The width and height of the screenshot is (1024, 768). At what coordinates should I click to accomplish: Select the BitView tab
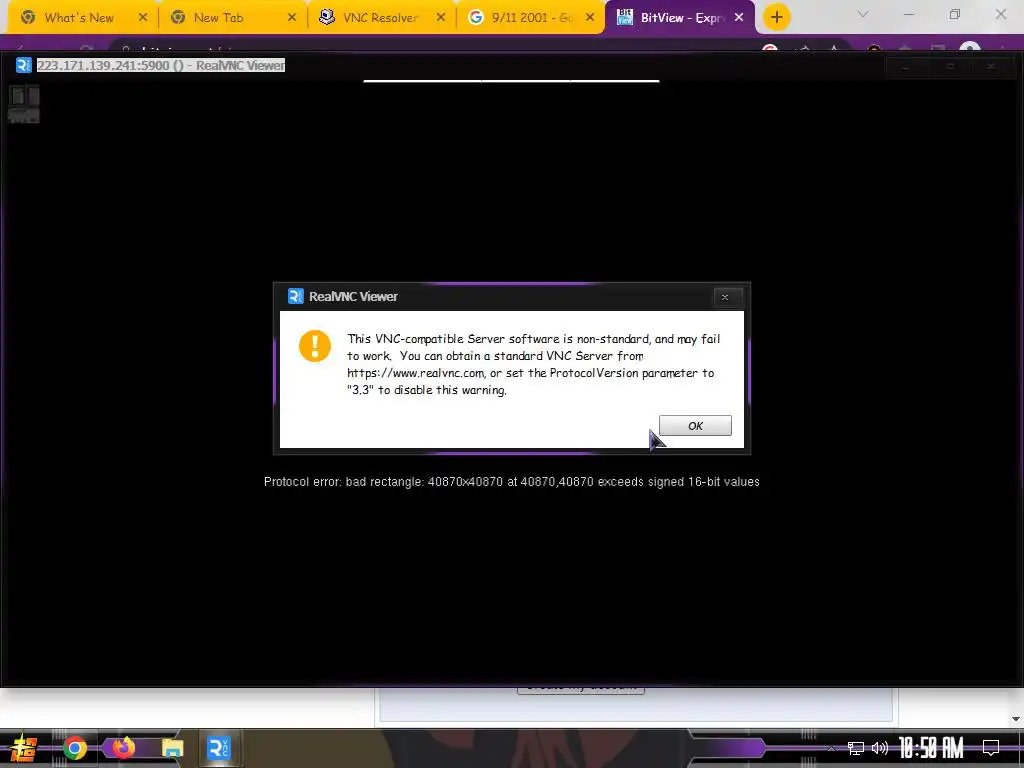pyautogui.click(x=680, y=18)
